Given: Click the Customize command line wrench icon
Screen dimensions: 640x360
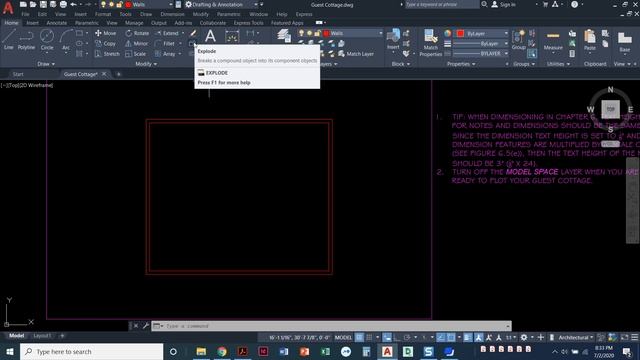Looking at the screenshot, I should click(146, 326).
